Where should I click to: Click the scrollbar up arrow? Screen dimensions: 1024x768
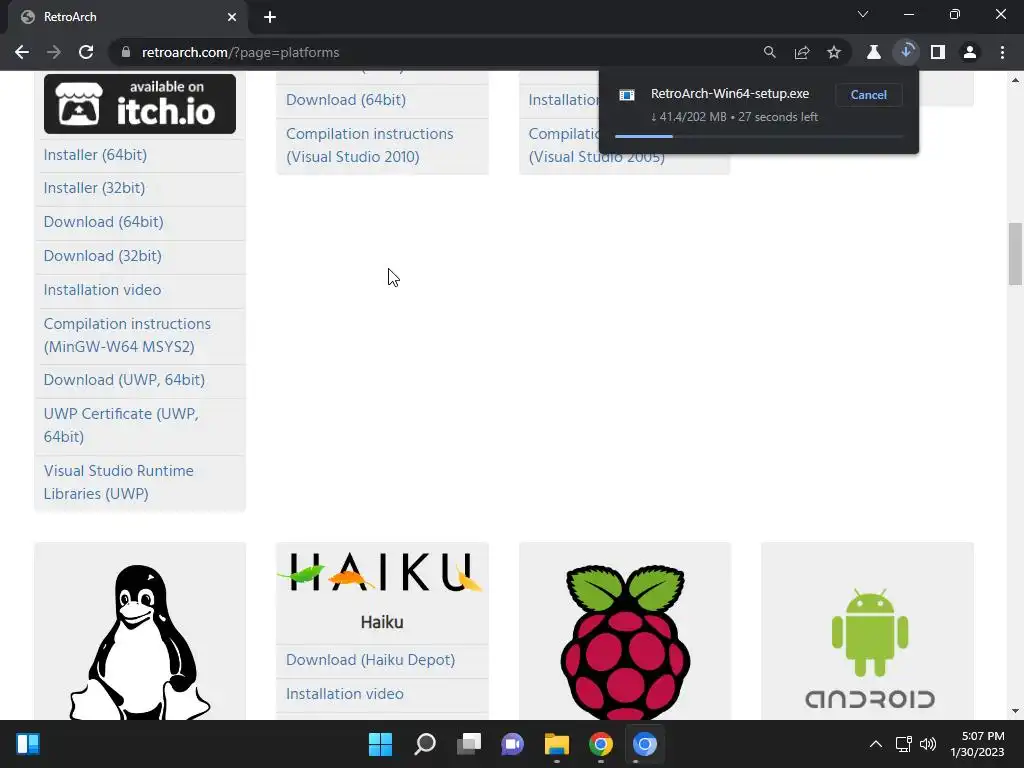point(1015,80)
